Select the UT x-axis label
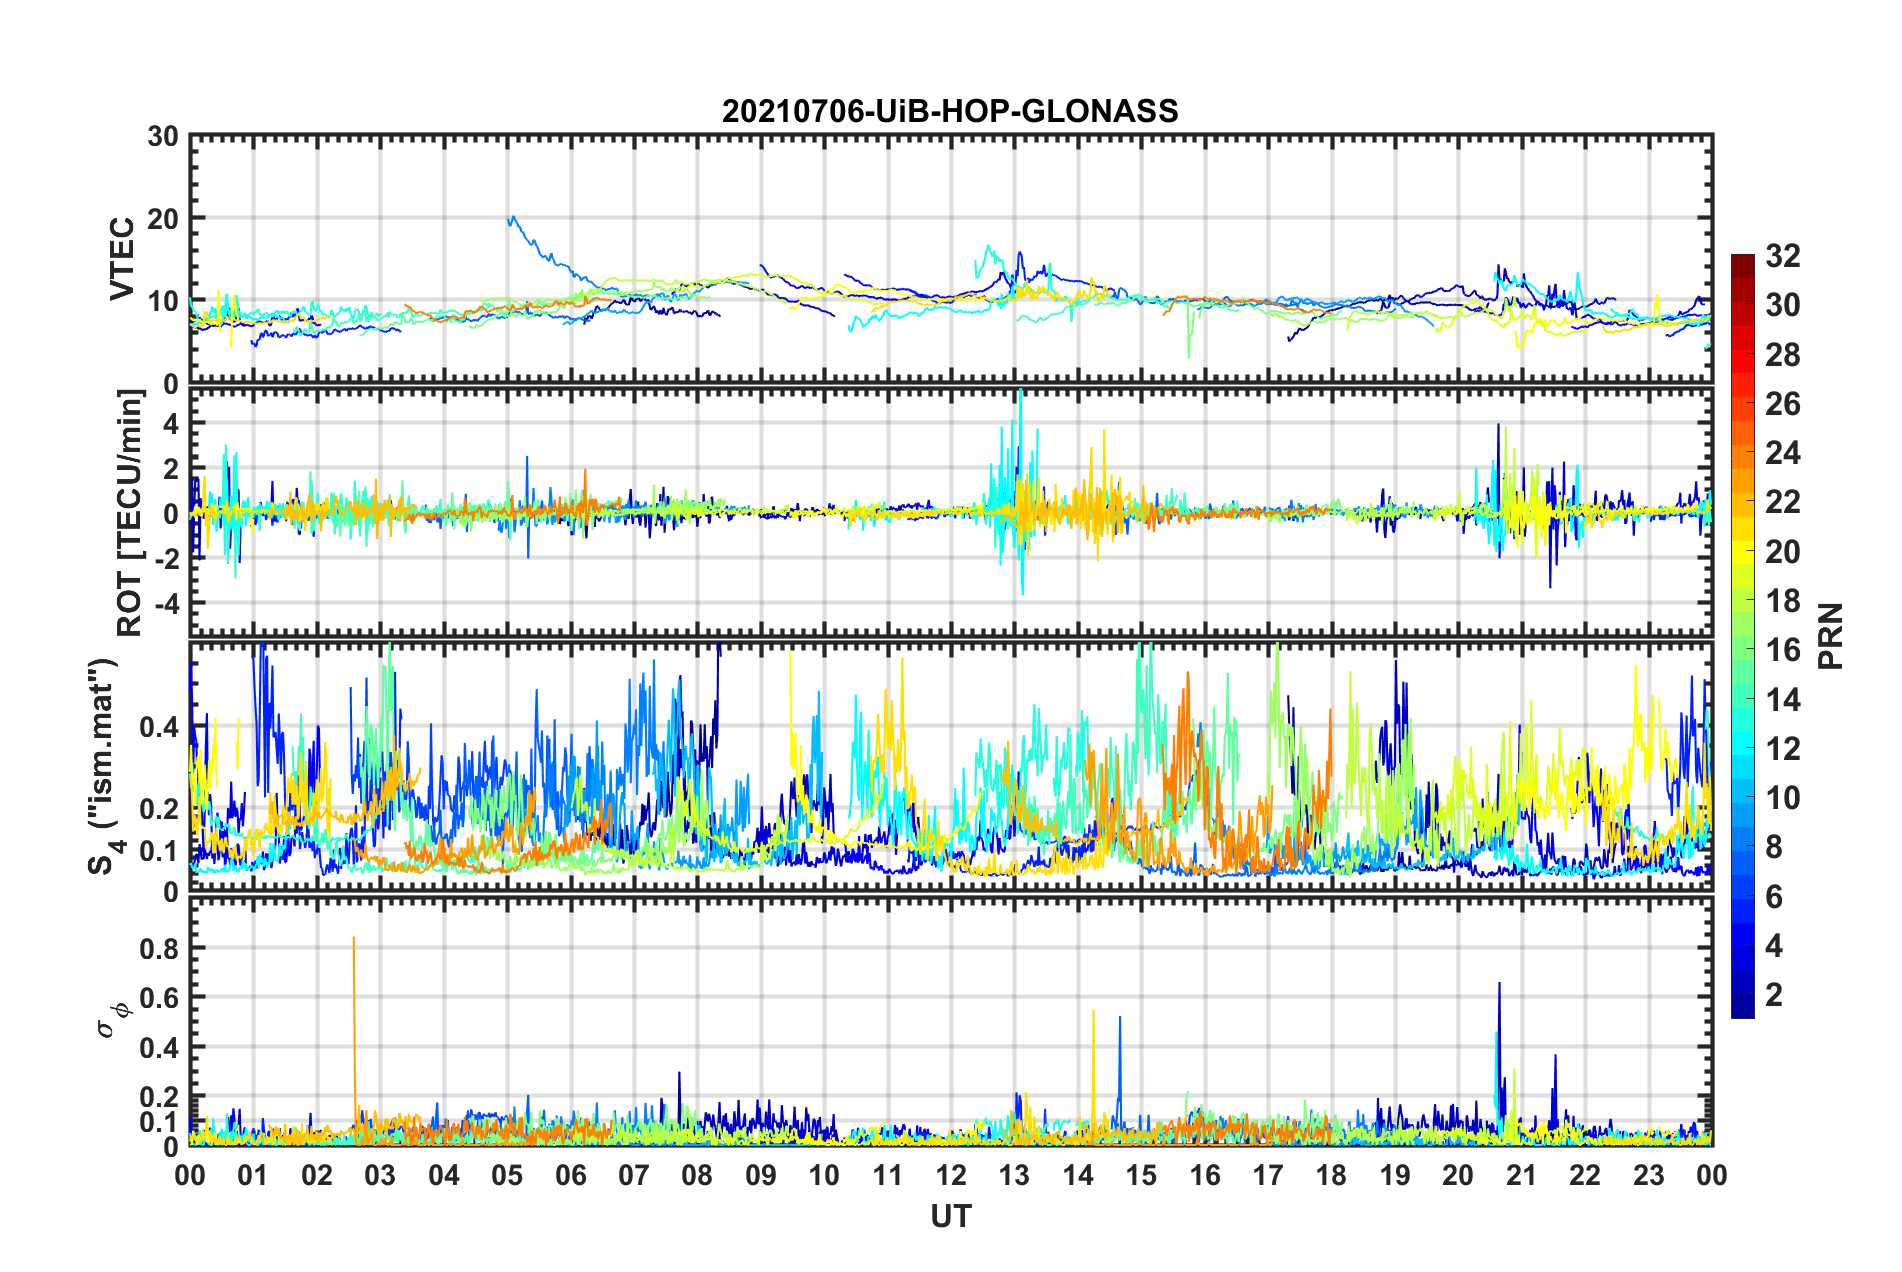 point(950,1216)
